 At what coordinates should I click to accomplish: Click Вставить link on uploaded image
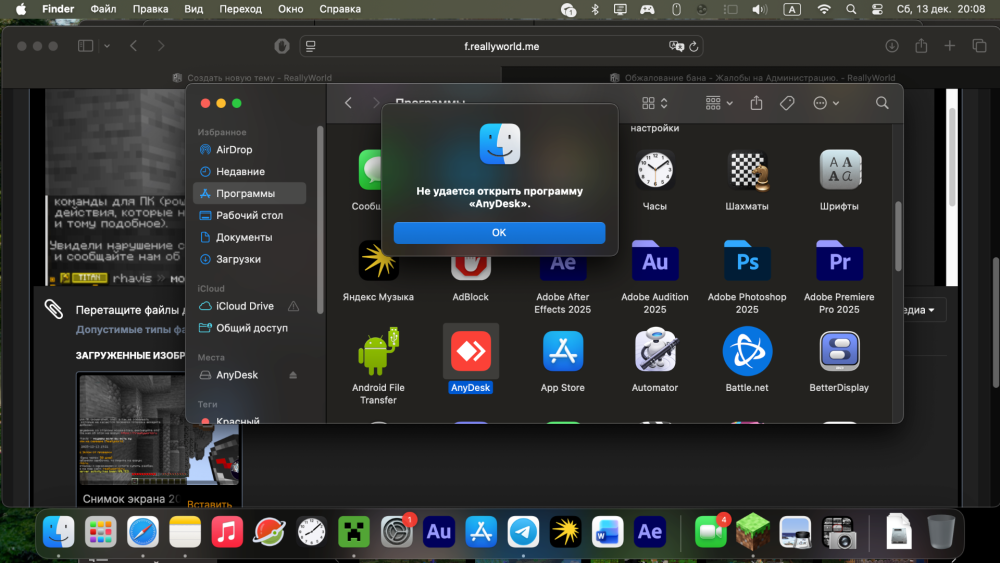pos(210,504)
